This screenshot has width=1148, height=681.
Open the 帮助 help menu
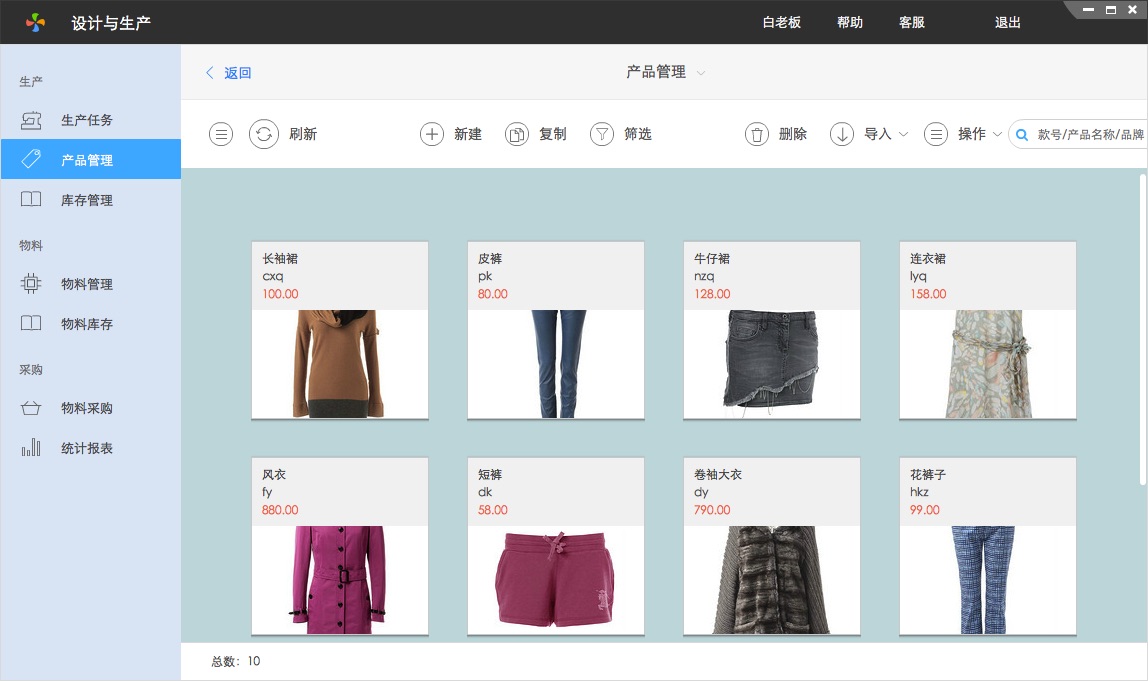tap(849, 22)
